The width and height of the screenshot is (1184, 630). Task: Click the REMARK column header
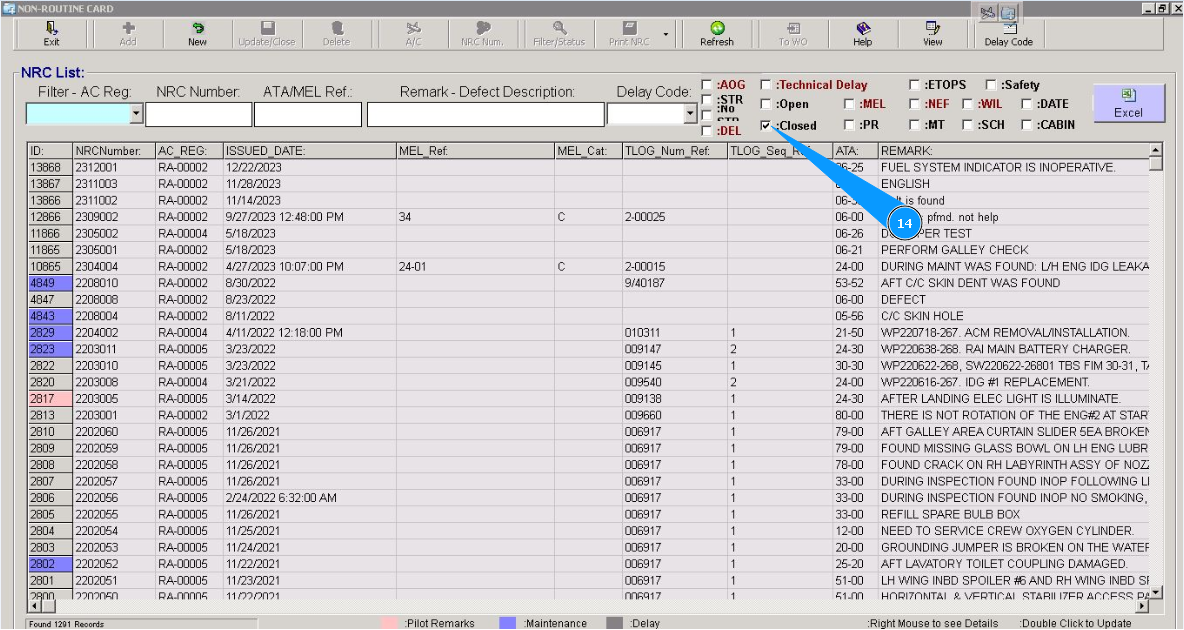(x=1013, y=151)
